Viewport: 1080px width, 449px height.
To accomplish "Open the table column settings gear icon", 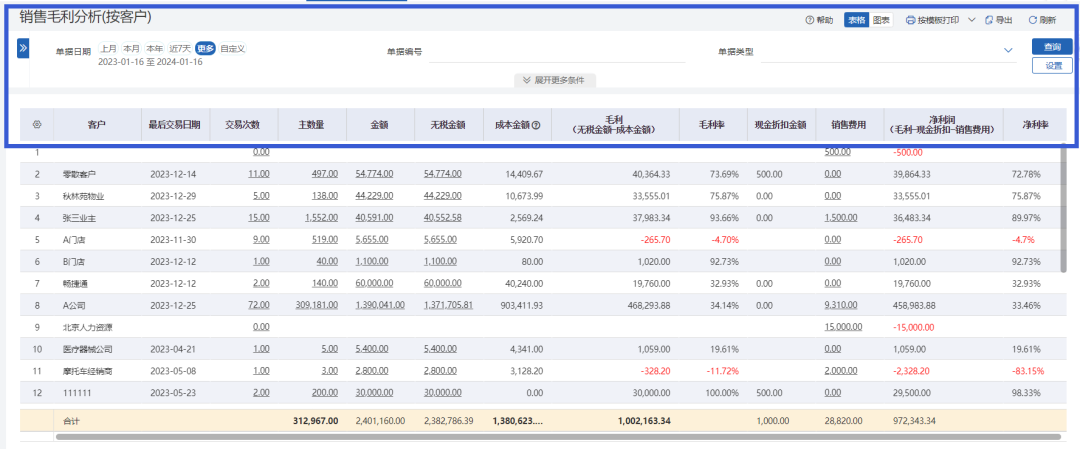I will tap(37, 125).
